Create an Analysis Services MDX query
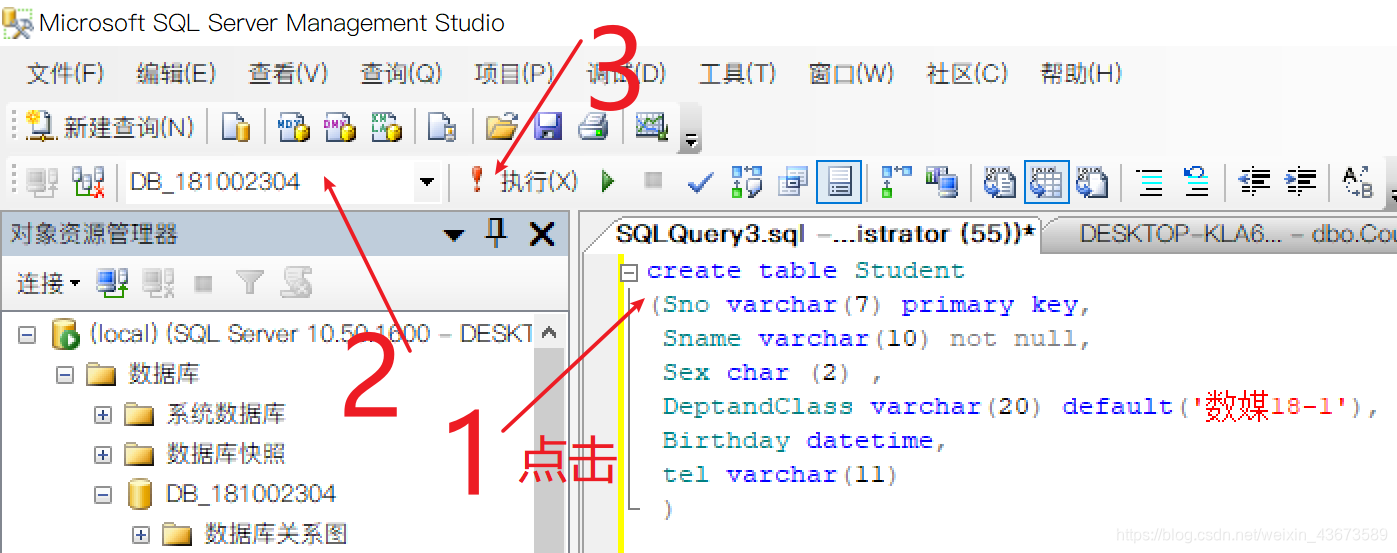 (294, 127)
